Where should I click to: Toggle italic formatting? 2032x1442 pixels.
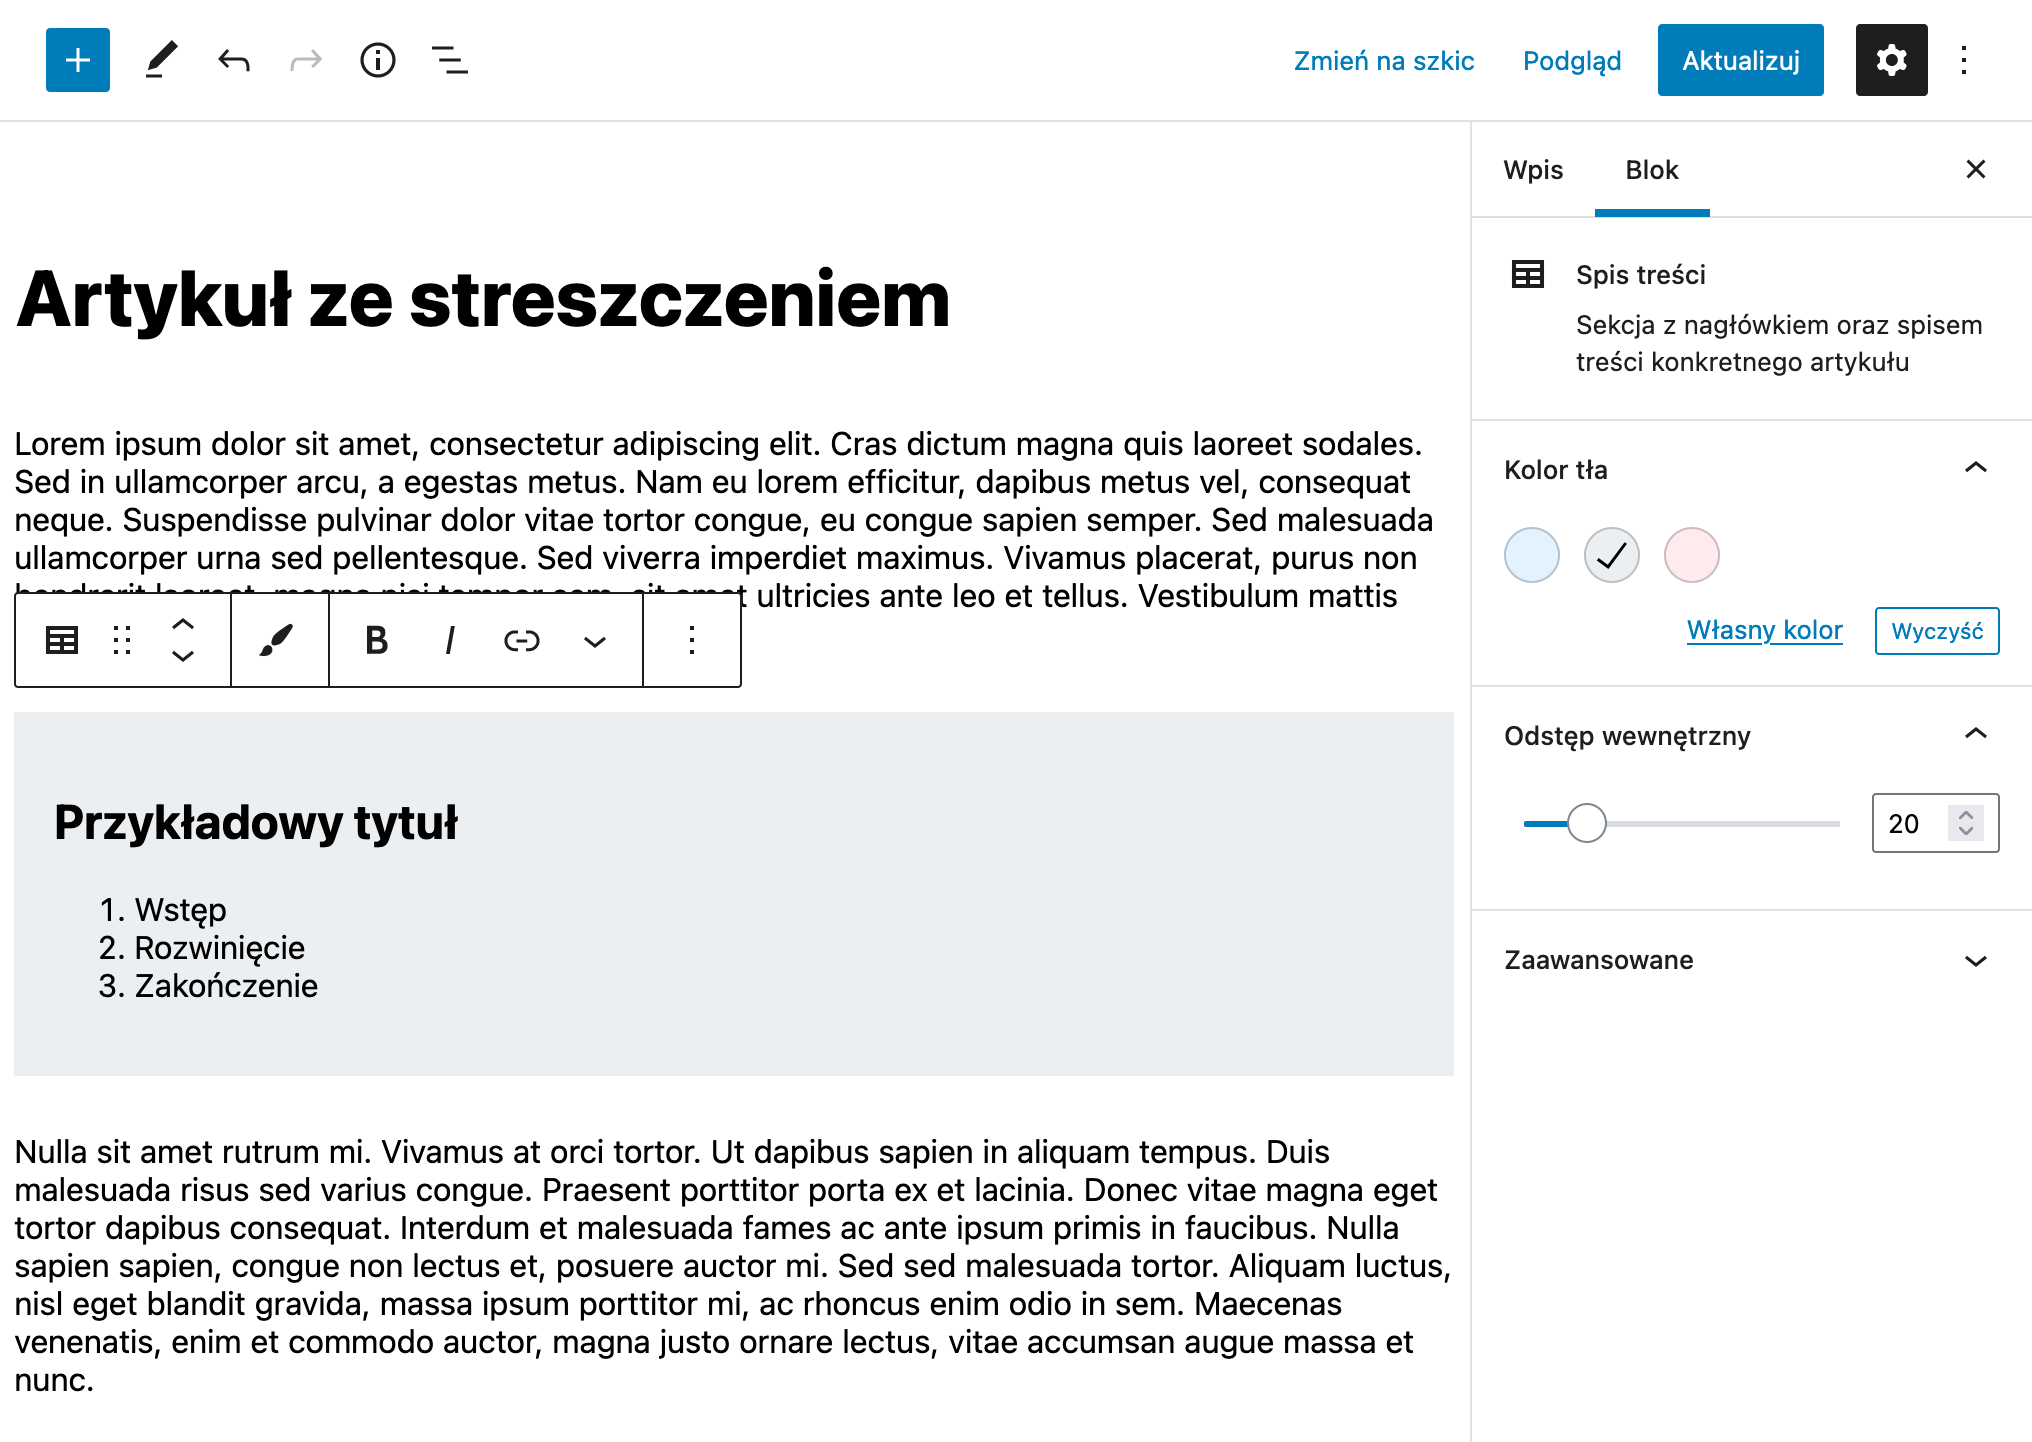450,640
